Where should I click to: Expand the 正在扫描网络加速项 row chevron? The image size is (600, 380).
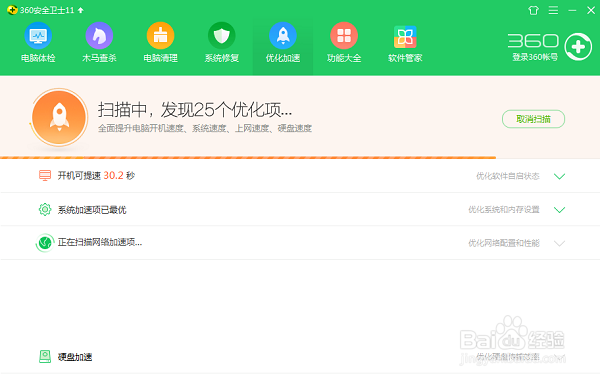click(559, 243)
